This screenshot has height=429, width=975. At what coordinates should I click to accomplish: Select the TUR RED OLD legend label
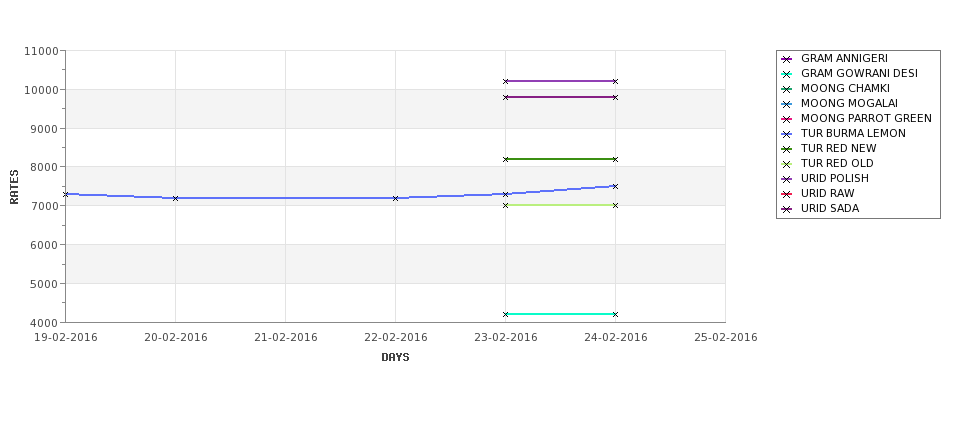(x=837, y=164)
